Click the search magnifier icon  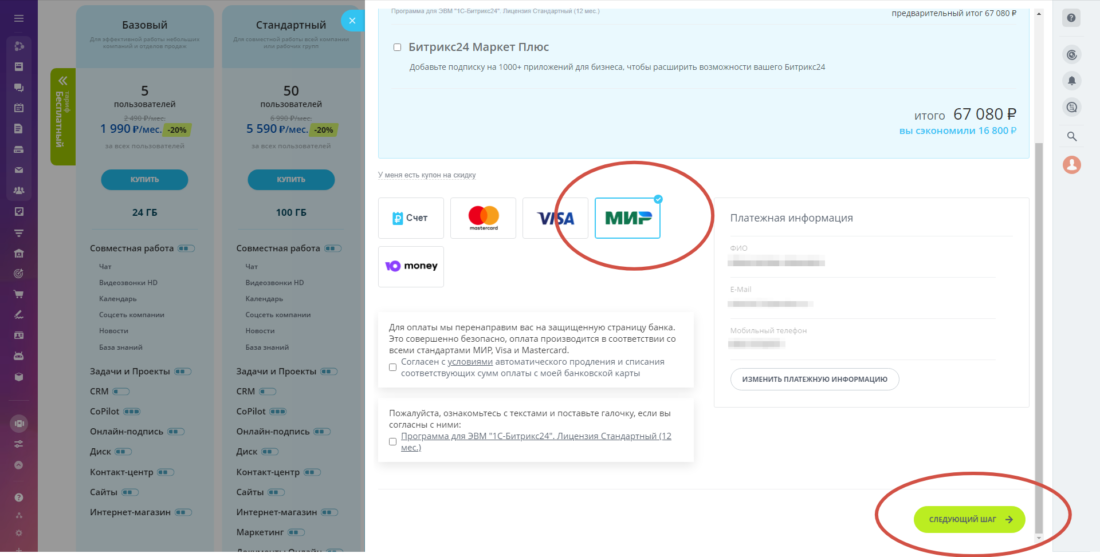(x=1071, y=136)
